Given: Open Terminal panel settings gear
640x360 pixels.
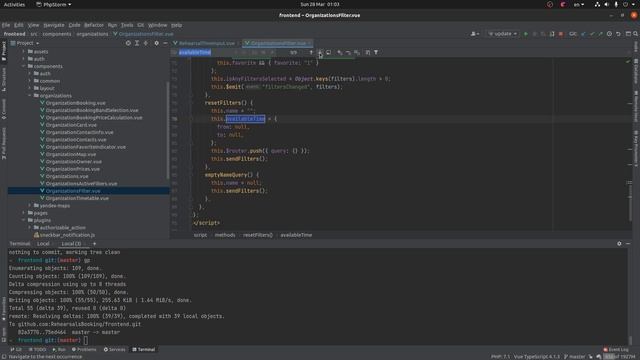Looking at the screenshot, I should tap(619, 244).
